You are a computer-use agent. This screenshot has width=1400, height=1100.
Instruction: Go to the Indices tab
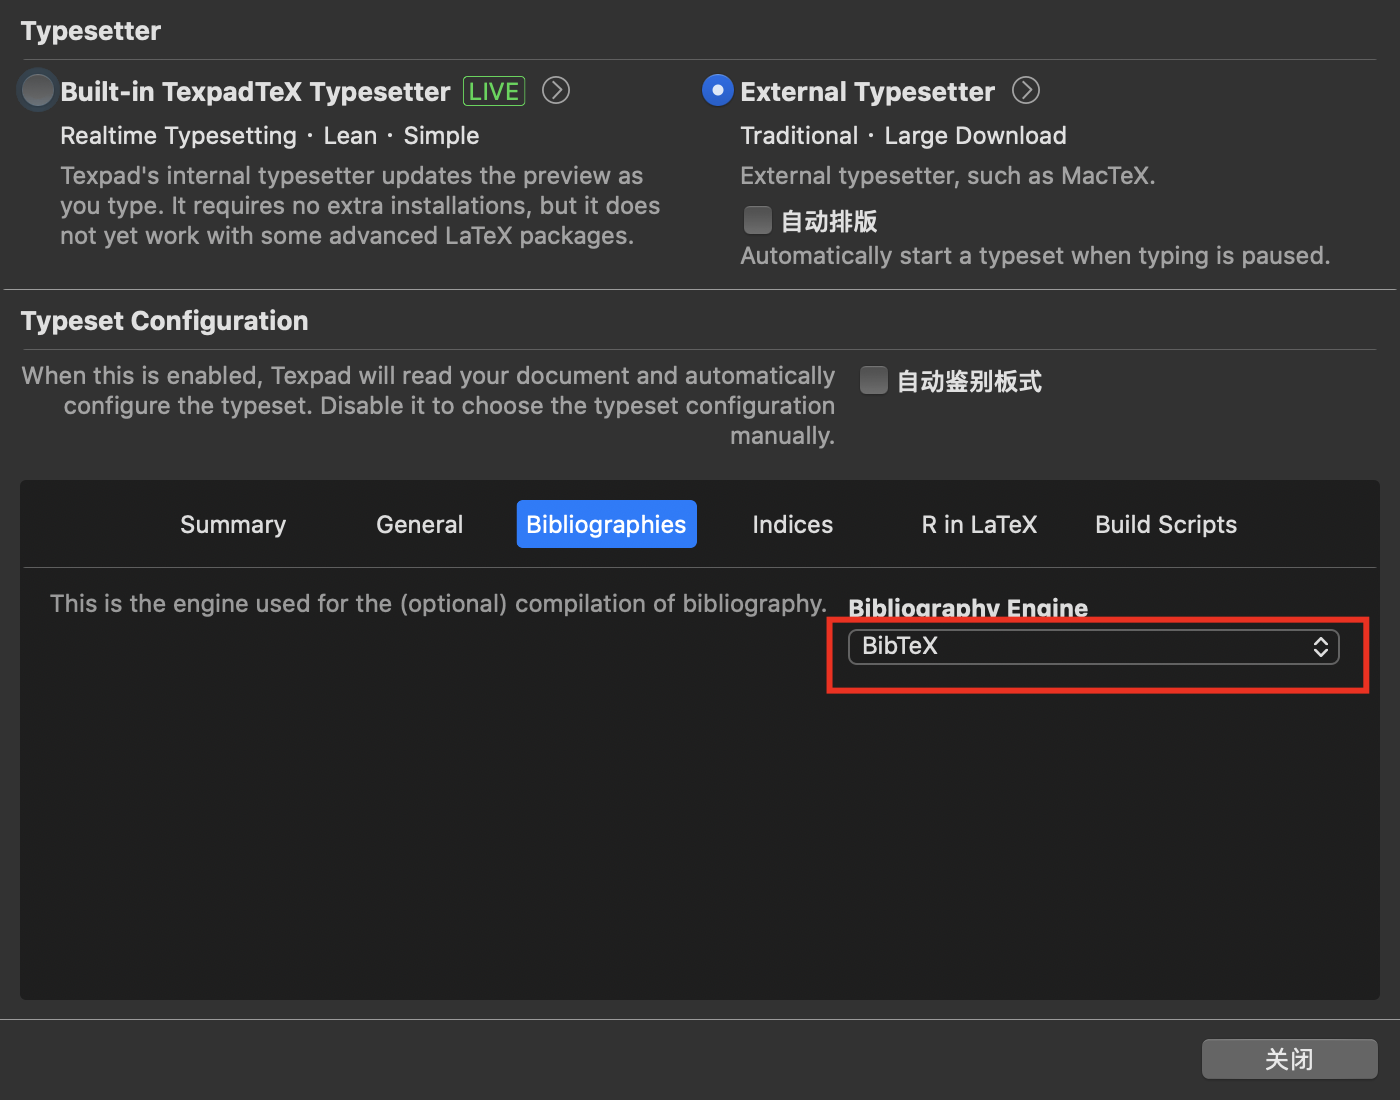792,525
